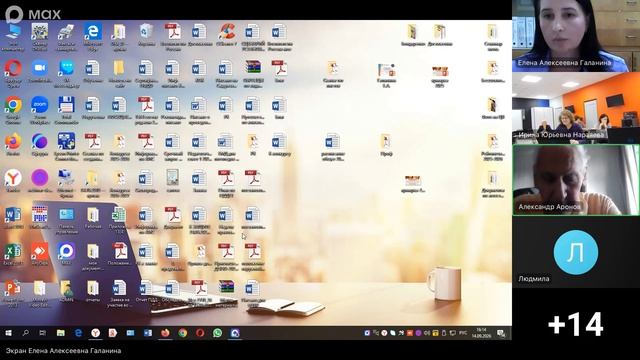Open the Firefox desktop shortcut
This screenshot has height=360, width=640.
coord(13,145)
